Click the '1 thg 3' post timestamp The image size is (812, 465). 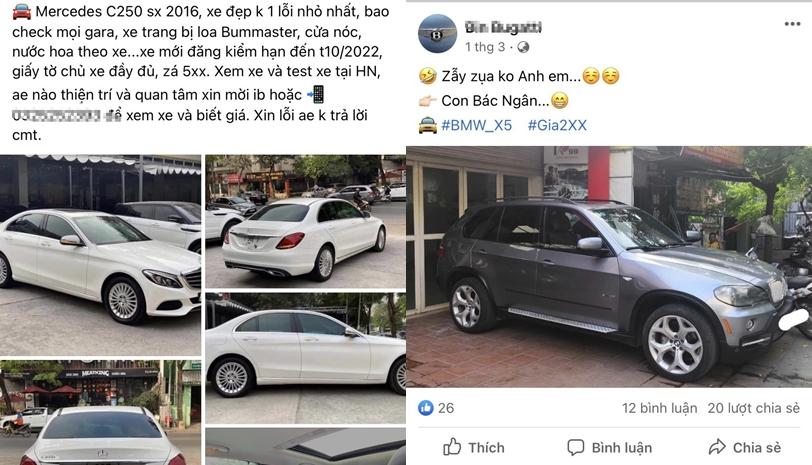tap(485, 47)
